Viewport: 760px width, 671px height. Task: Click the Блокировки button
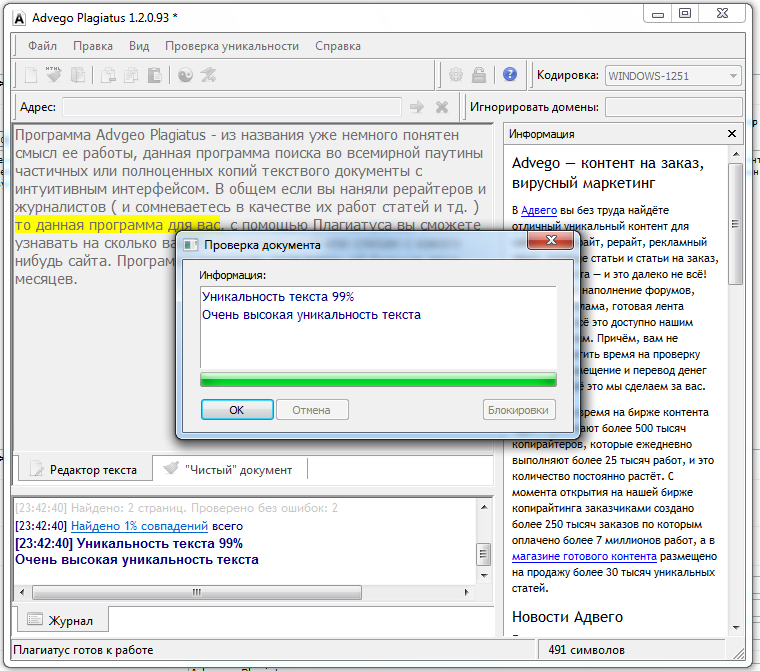pyautogui.click(x=518, y=409)
